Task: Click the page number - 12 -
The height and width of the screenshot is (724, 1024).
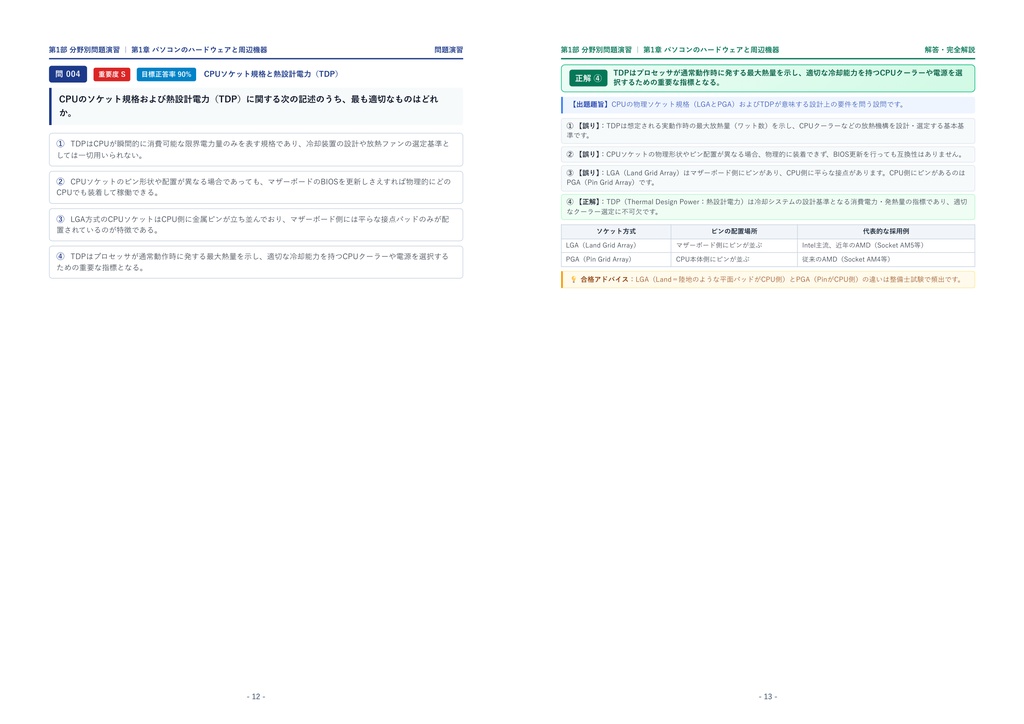Action: (x=256, y=697)
